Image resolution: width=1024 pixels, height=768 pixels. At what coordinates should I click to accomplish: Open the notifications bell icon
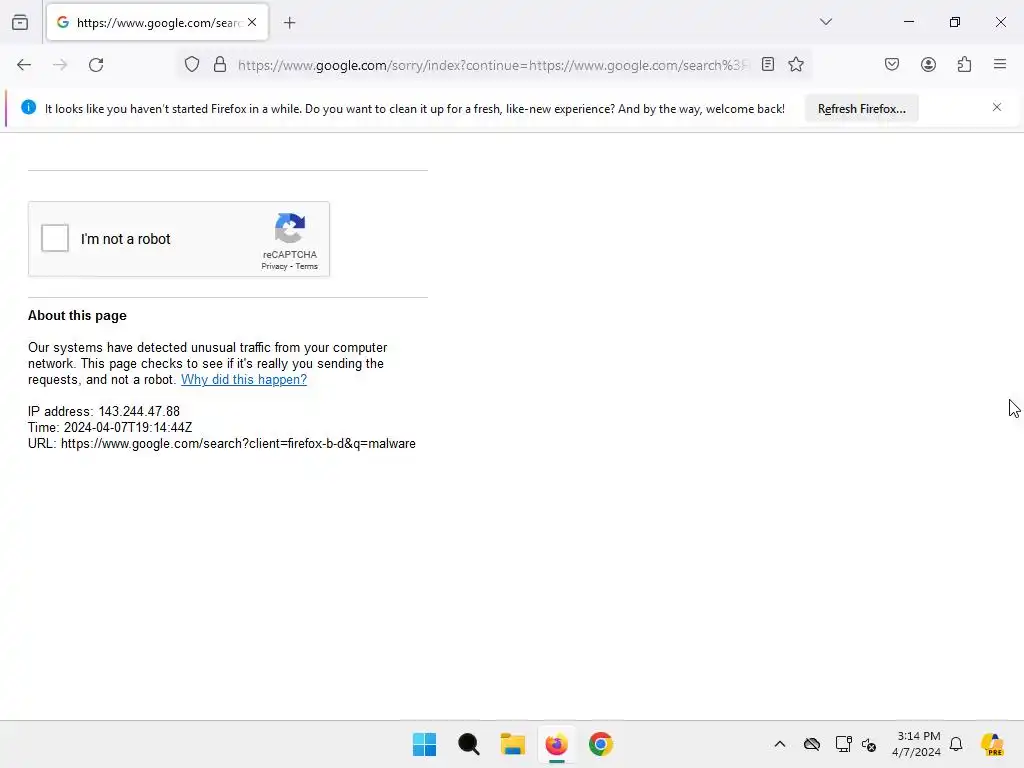[956, 744]
